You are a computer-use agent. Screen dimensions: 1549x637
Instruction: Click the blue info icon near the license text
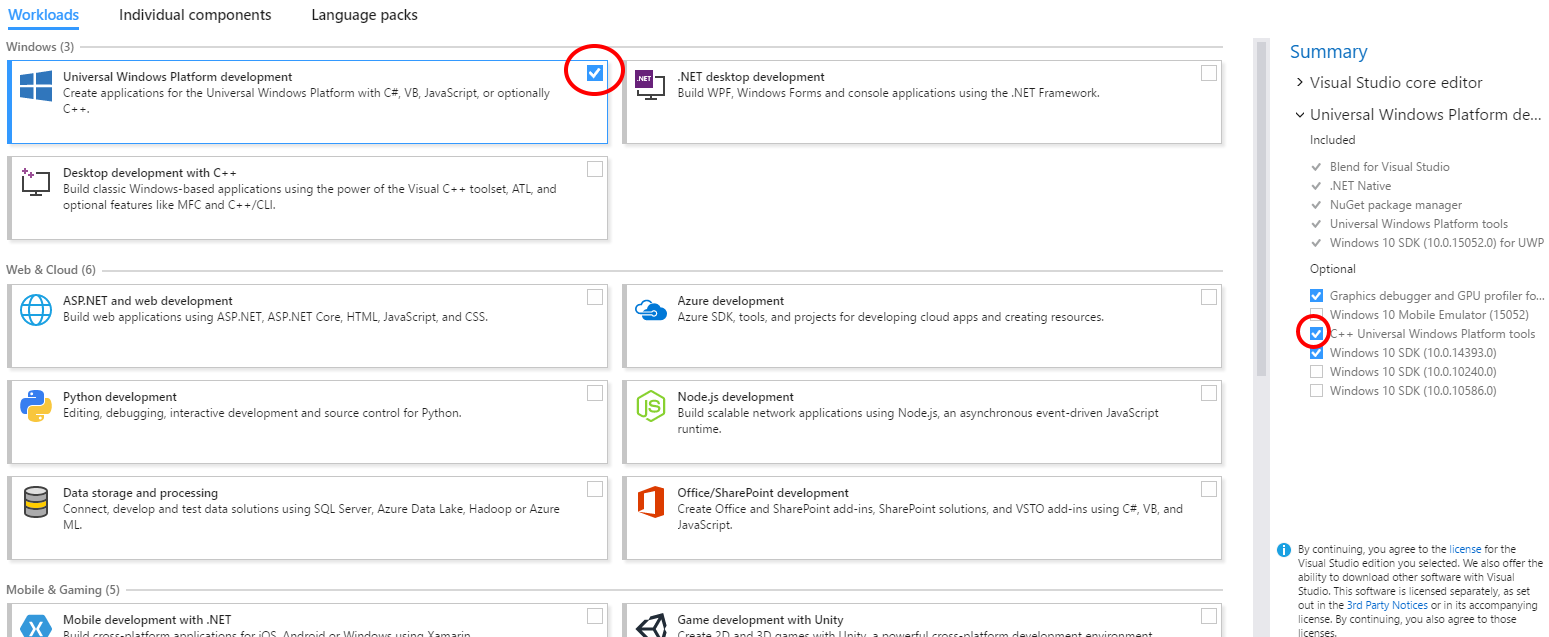click(x=1283, y=549)
